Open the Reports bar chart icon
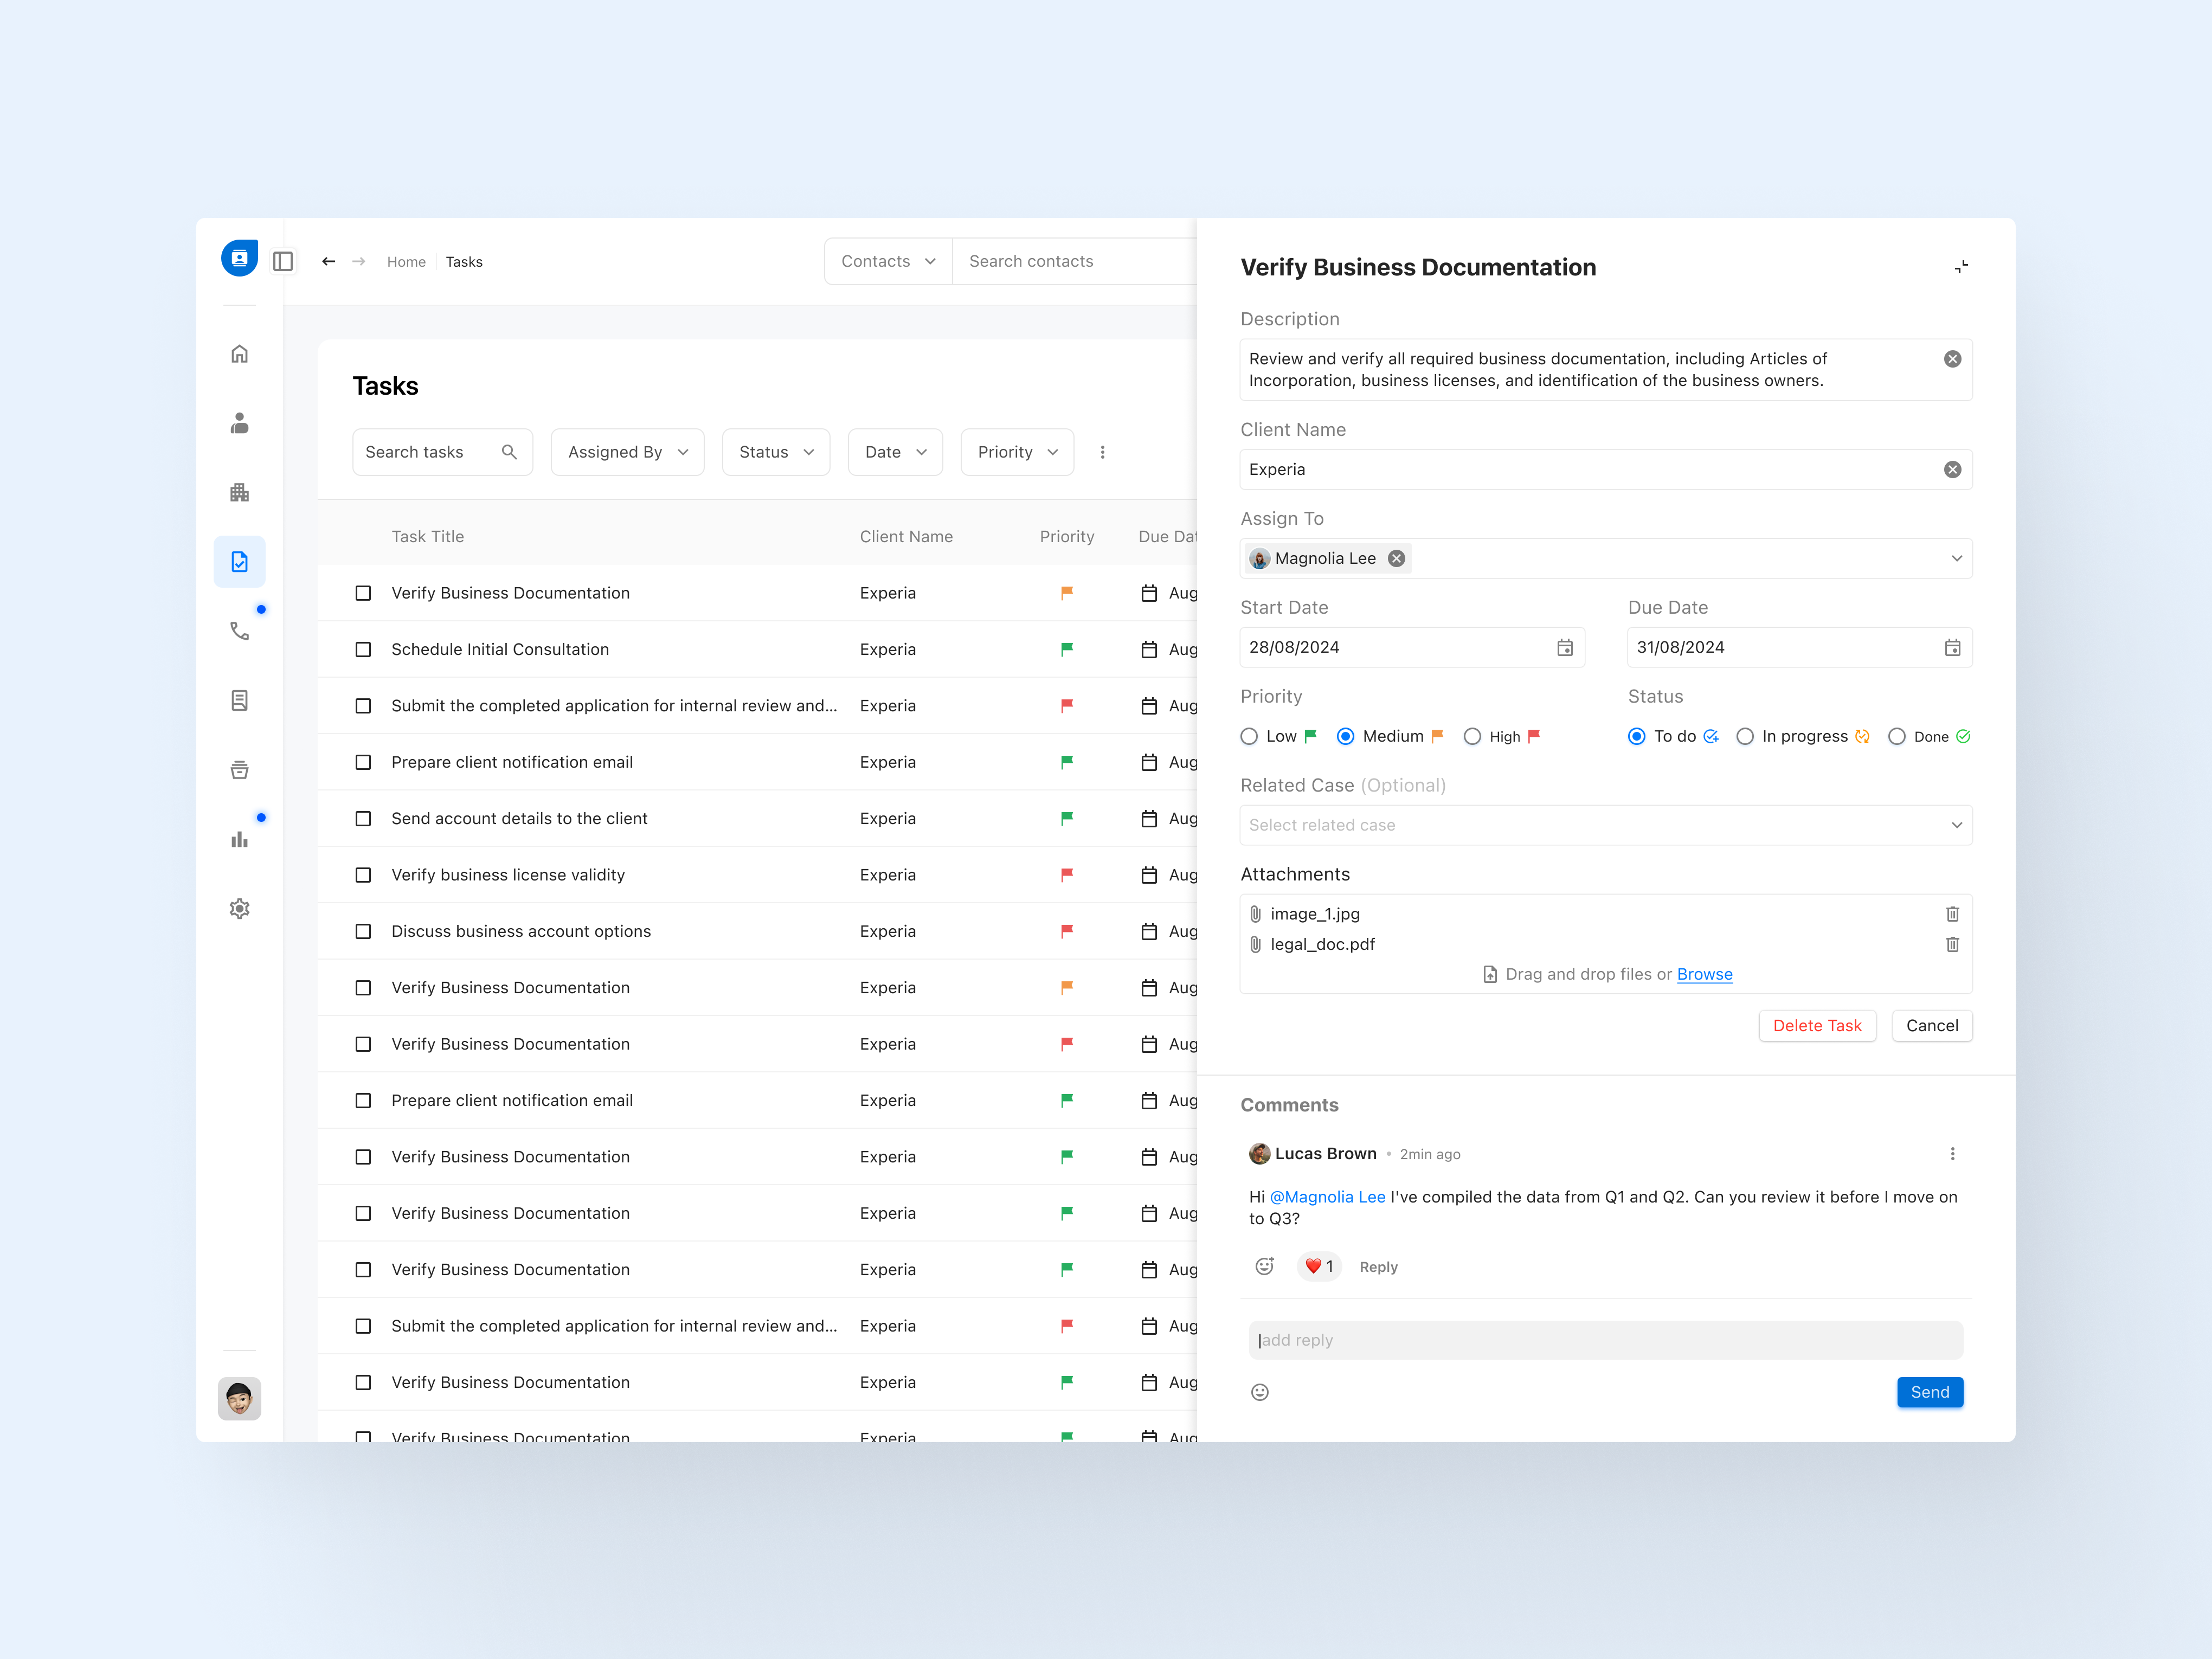This screenshot has height=1659, width=2212. pos(239,838)
